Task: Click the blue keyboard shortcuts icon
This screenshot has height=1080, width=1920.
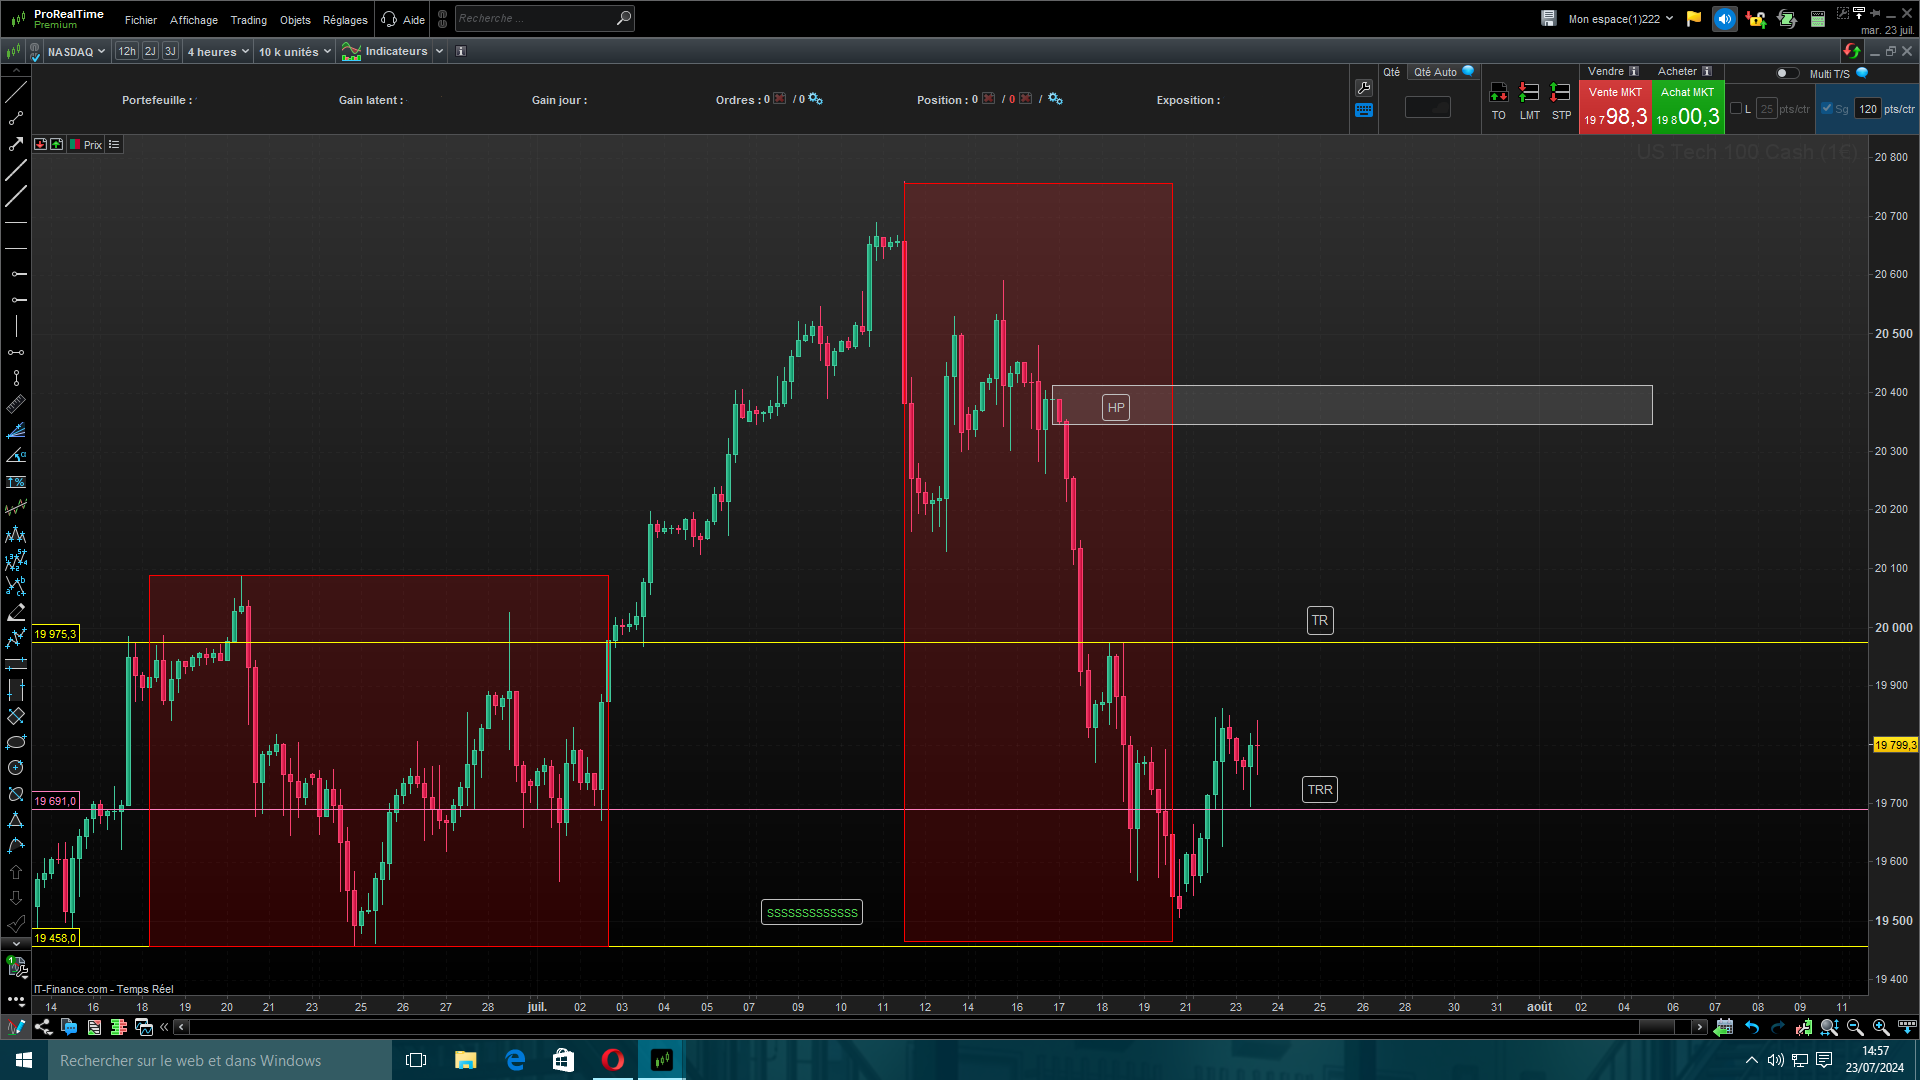Action: point(1364,111)
